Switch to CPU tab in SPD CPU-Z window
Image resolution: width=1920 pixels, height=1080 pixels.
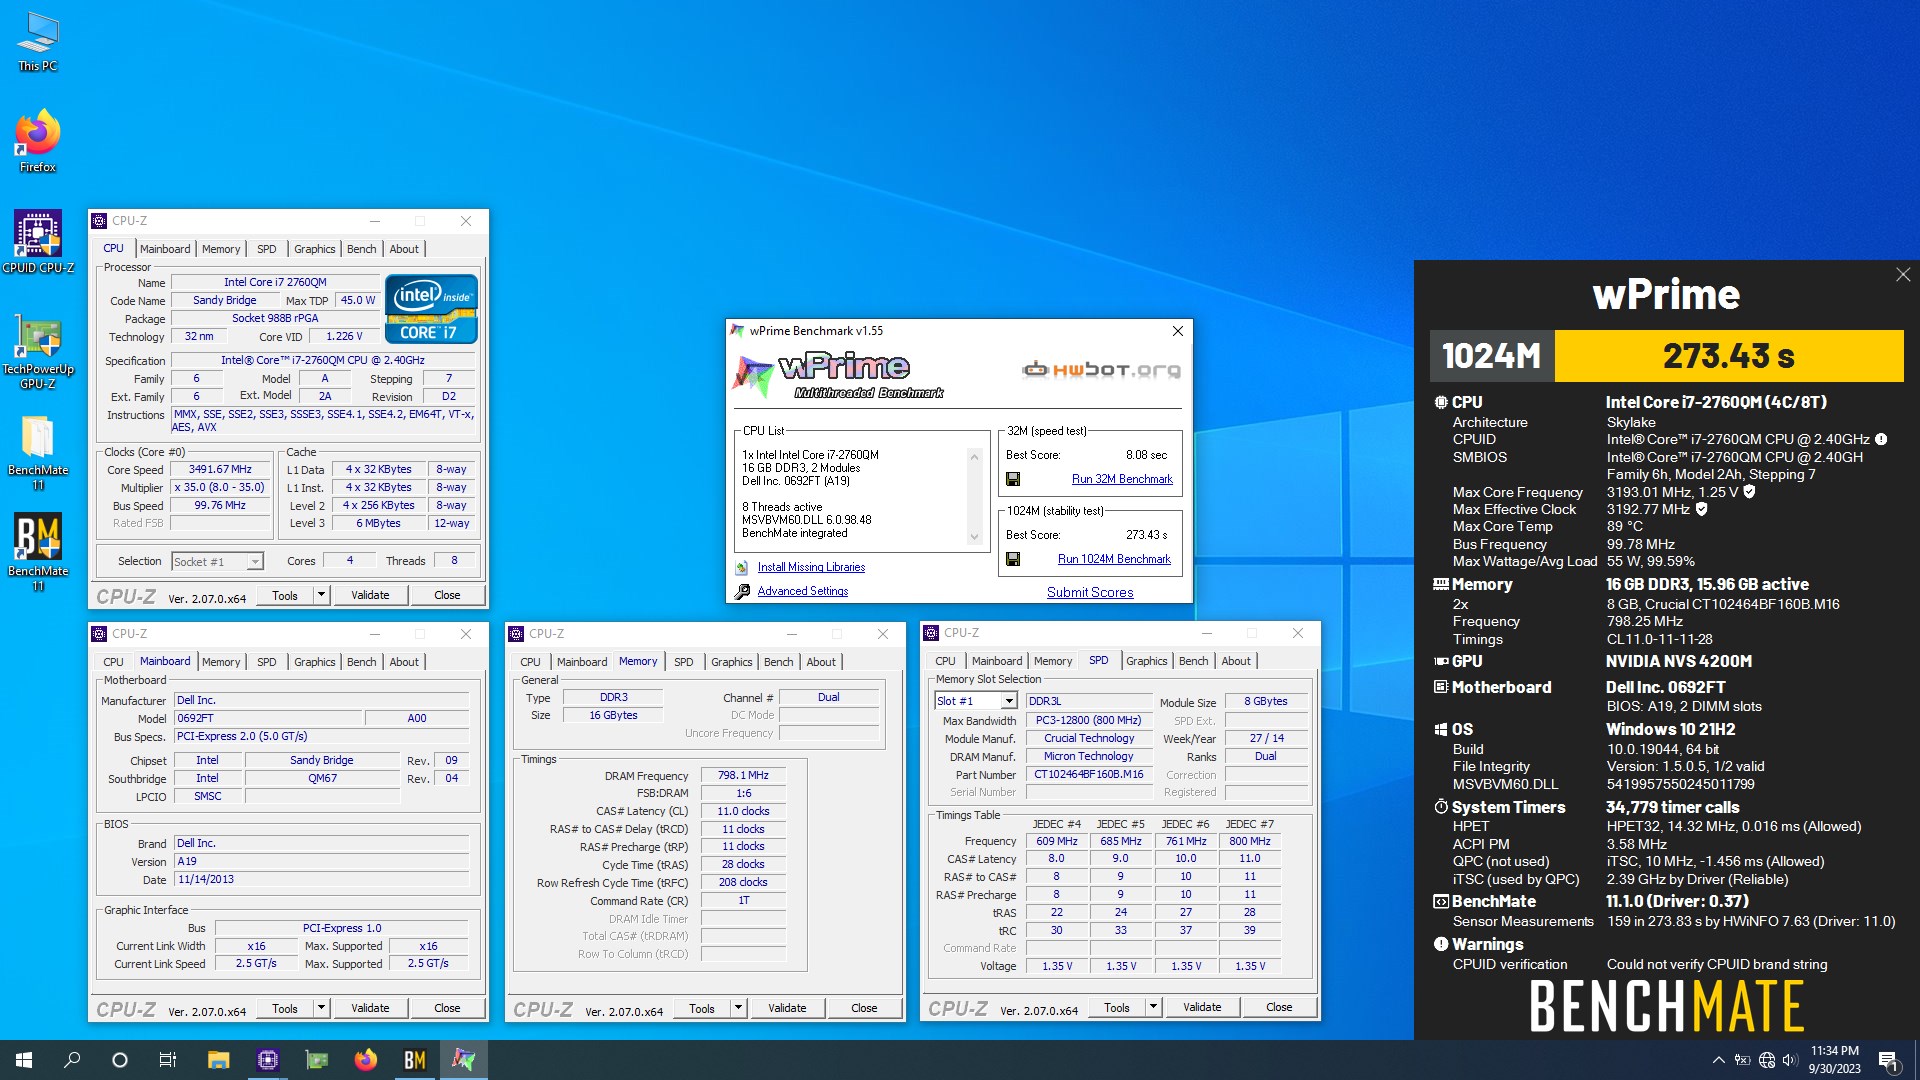pos(945,661)
